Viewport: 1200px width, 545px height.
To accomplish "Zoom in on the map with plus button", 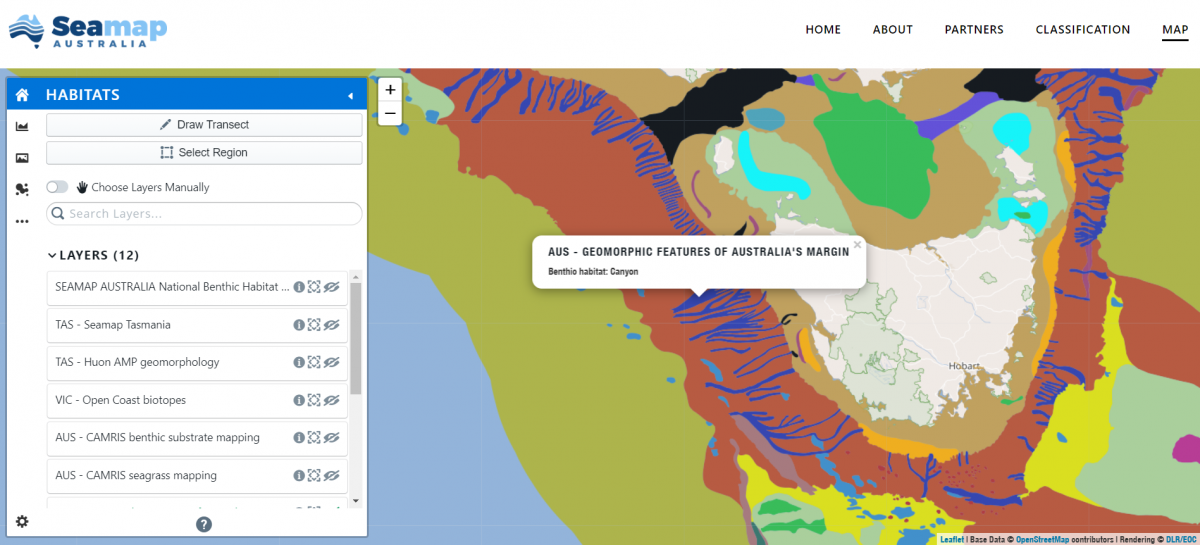I will [390, 90].
